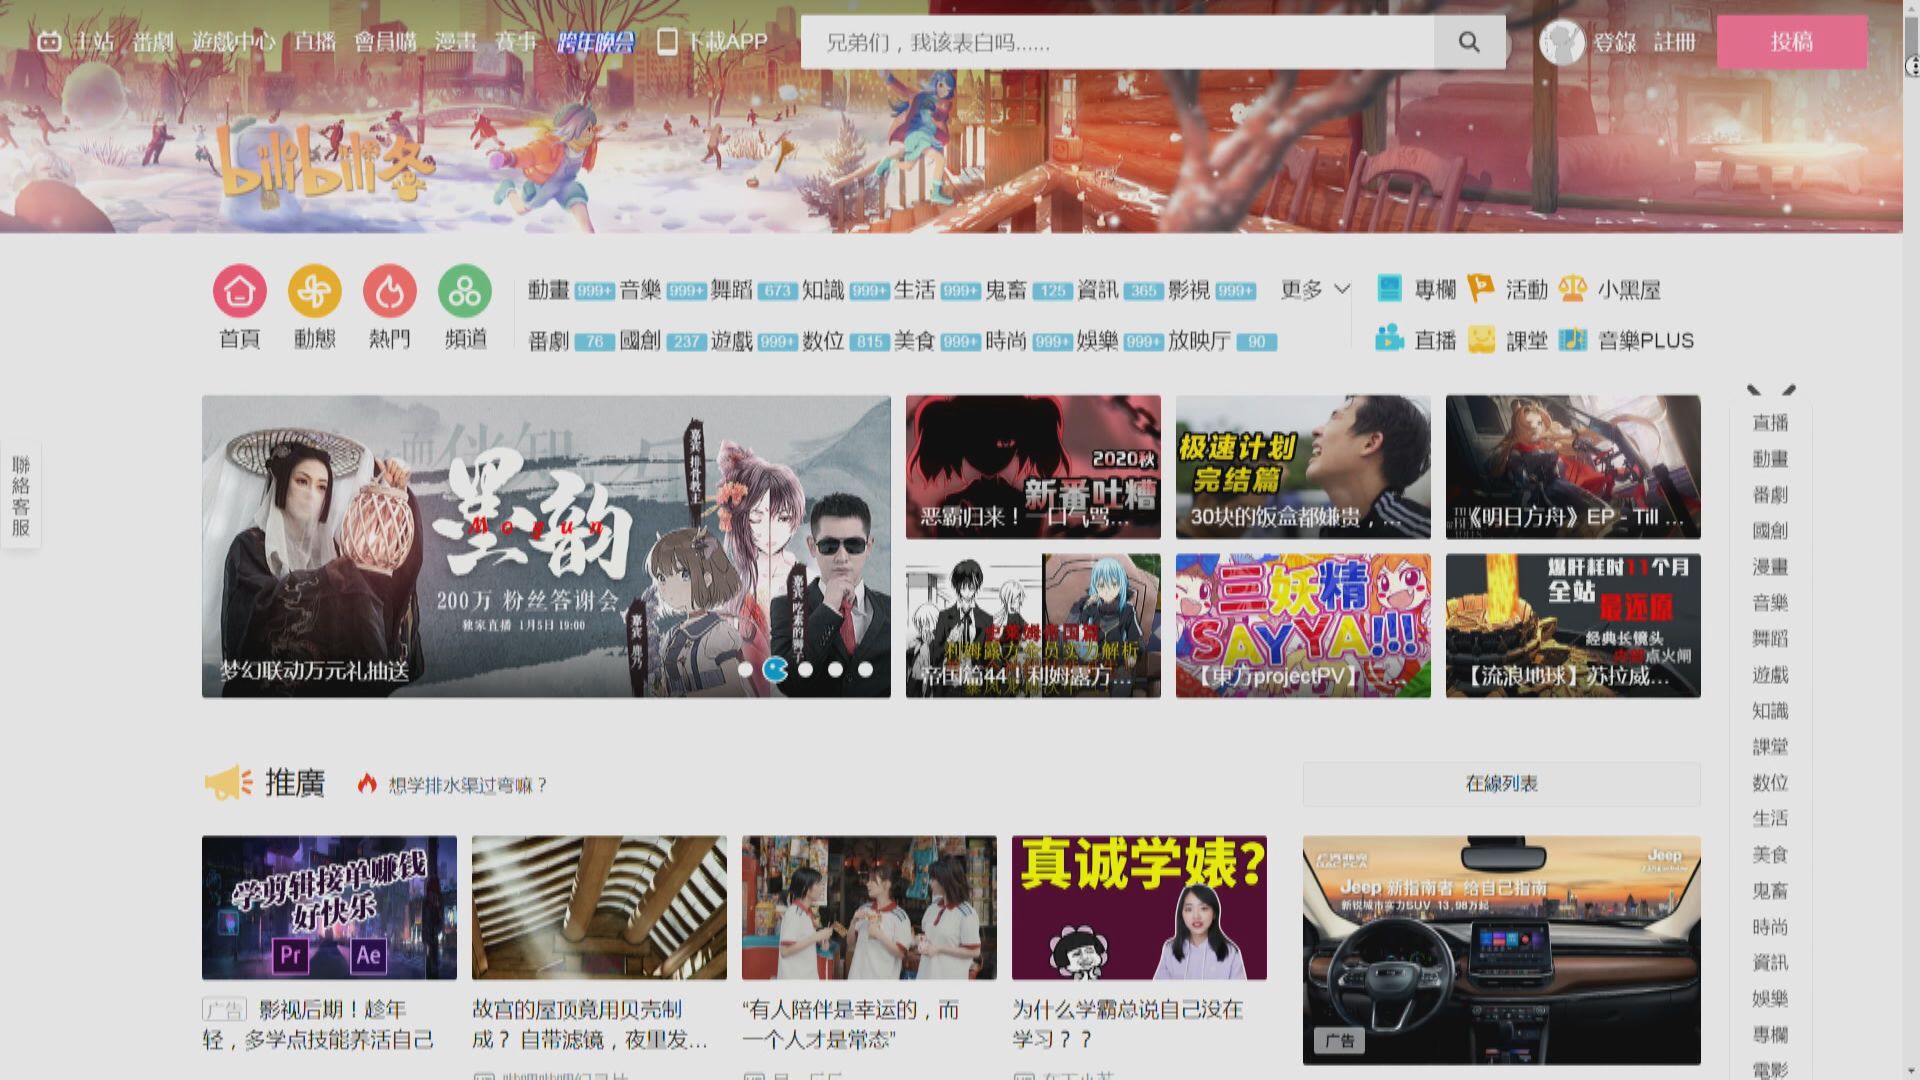Click the search magnifier icon
The width and height of the screenshot is (1920, 1080).
click(x=1468, y=42)
